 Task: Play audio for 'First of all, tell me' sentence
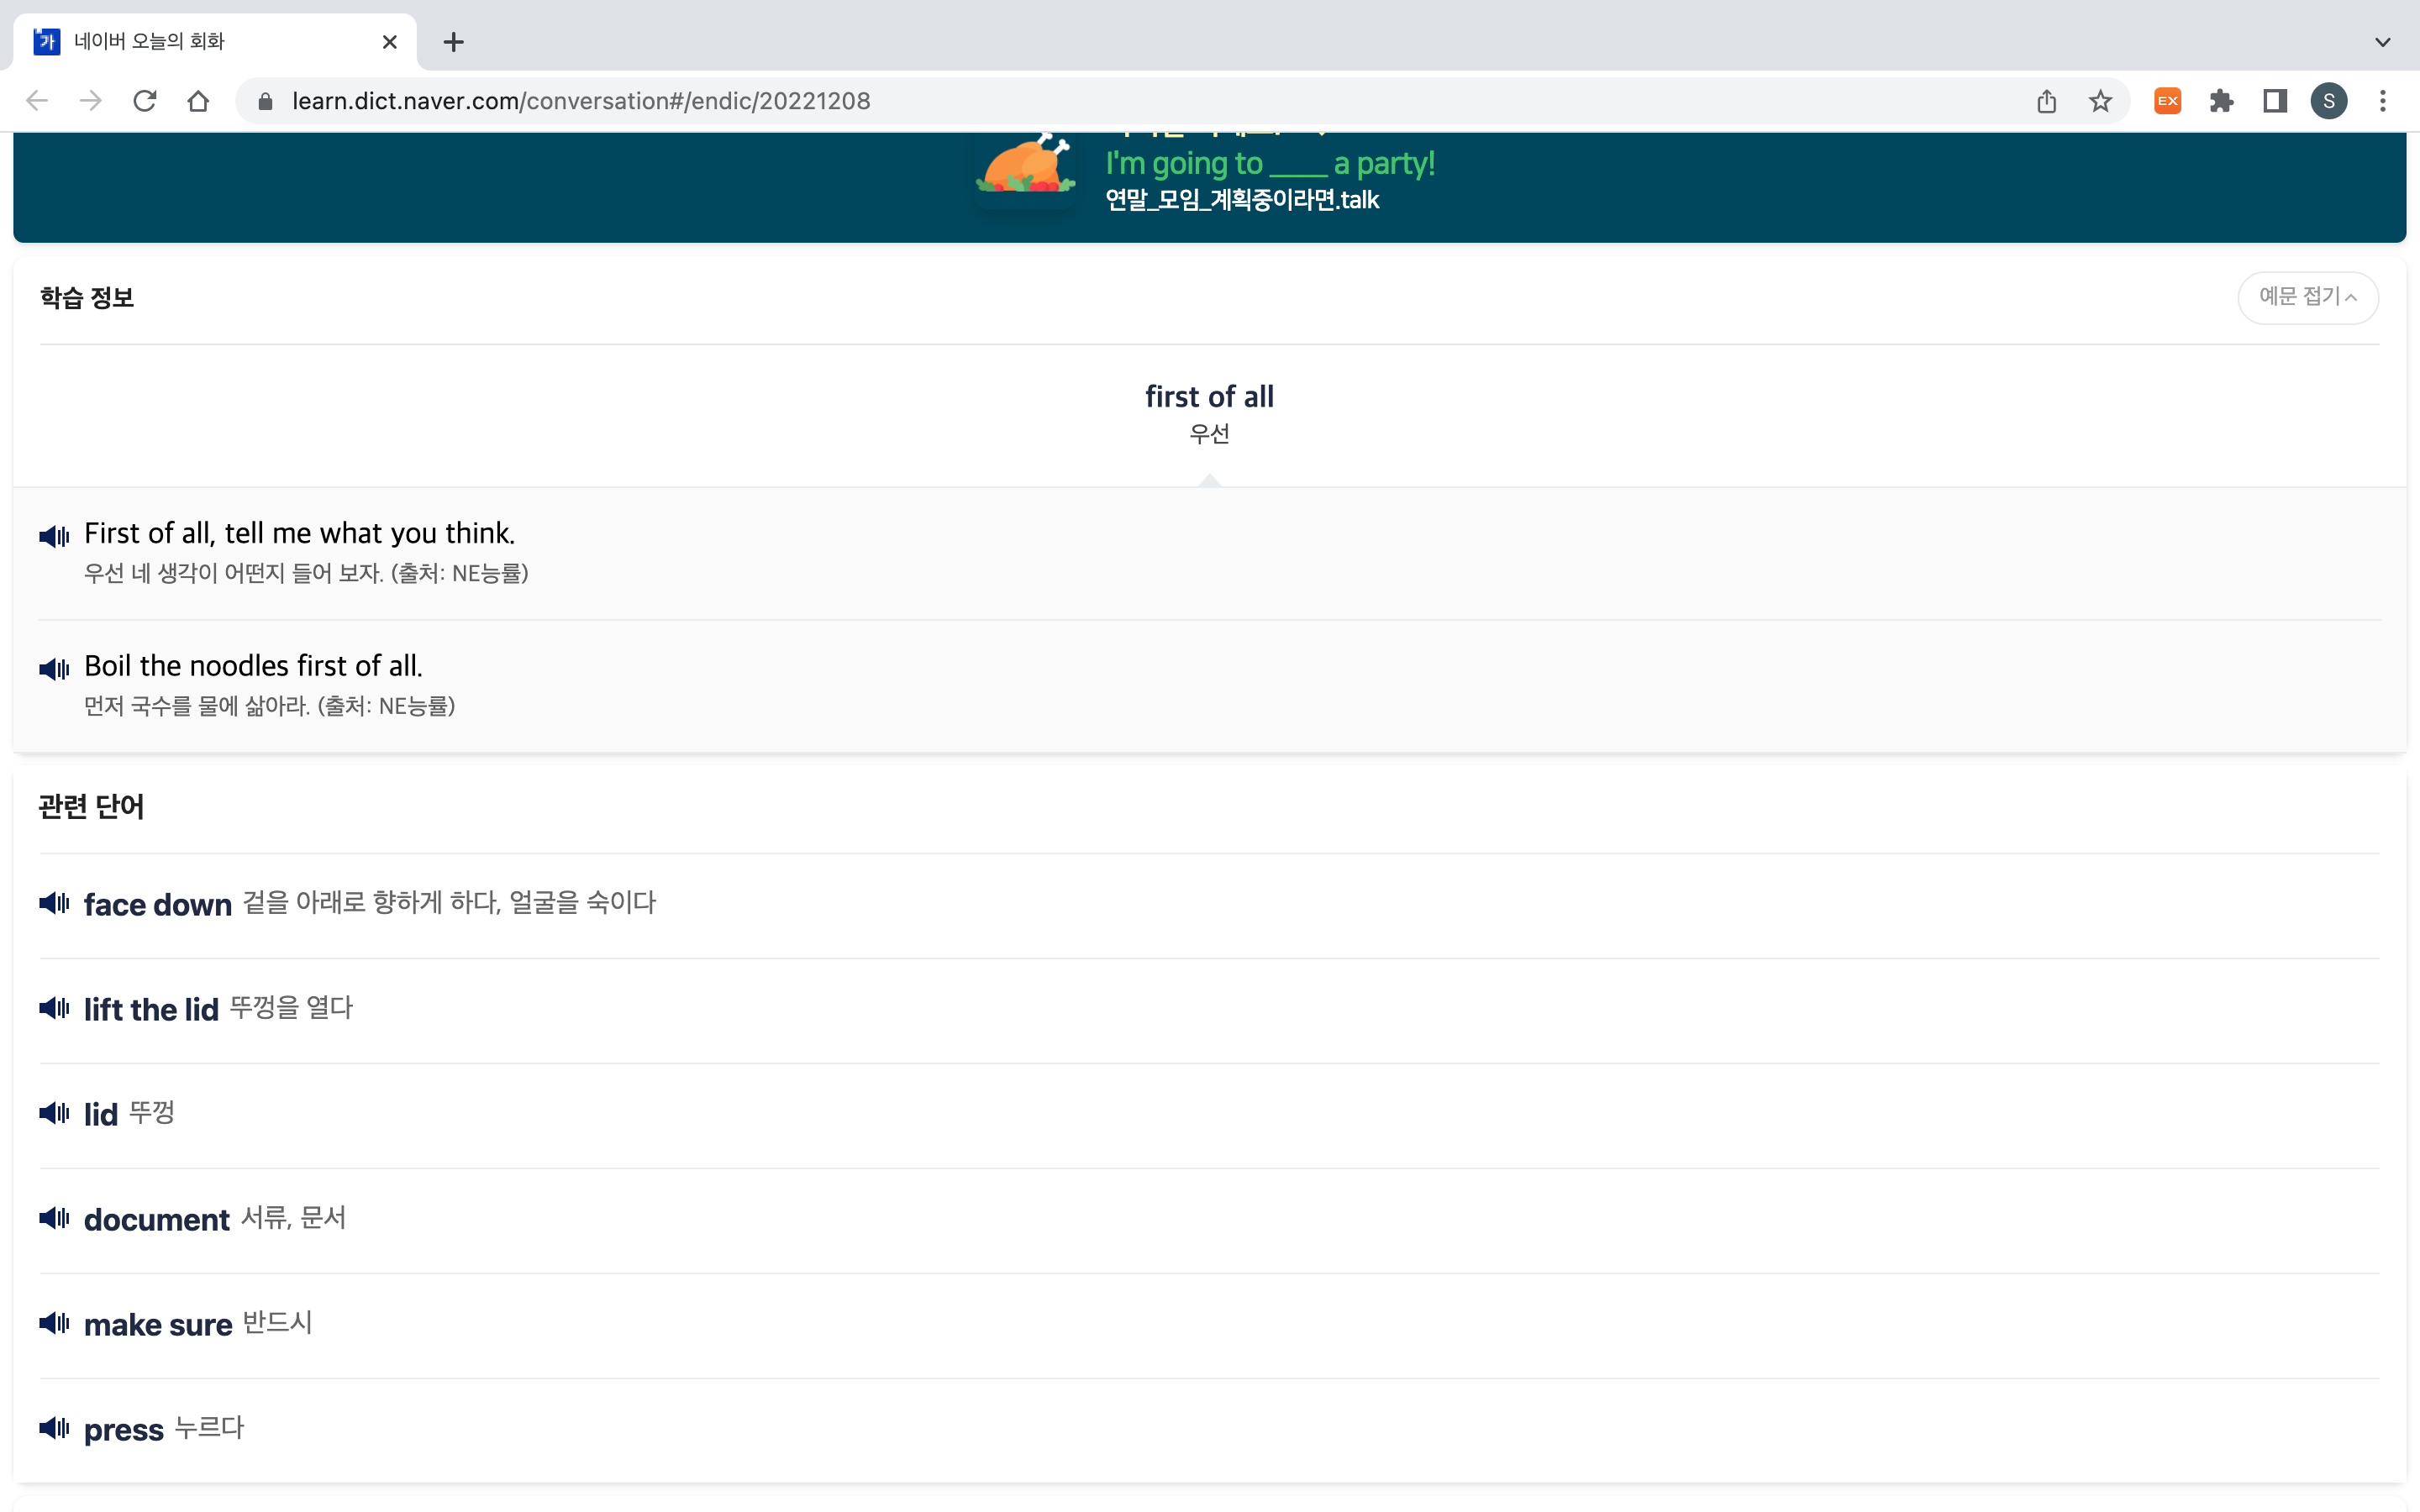[54, 536]
